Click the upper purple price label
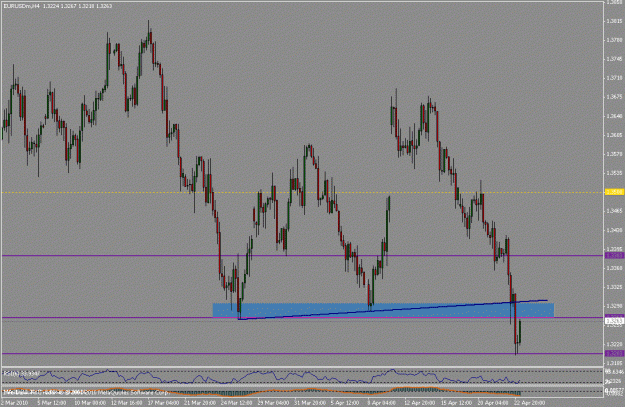Viewport: 625px width, 407px height. tap(614, 256)
